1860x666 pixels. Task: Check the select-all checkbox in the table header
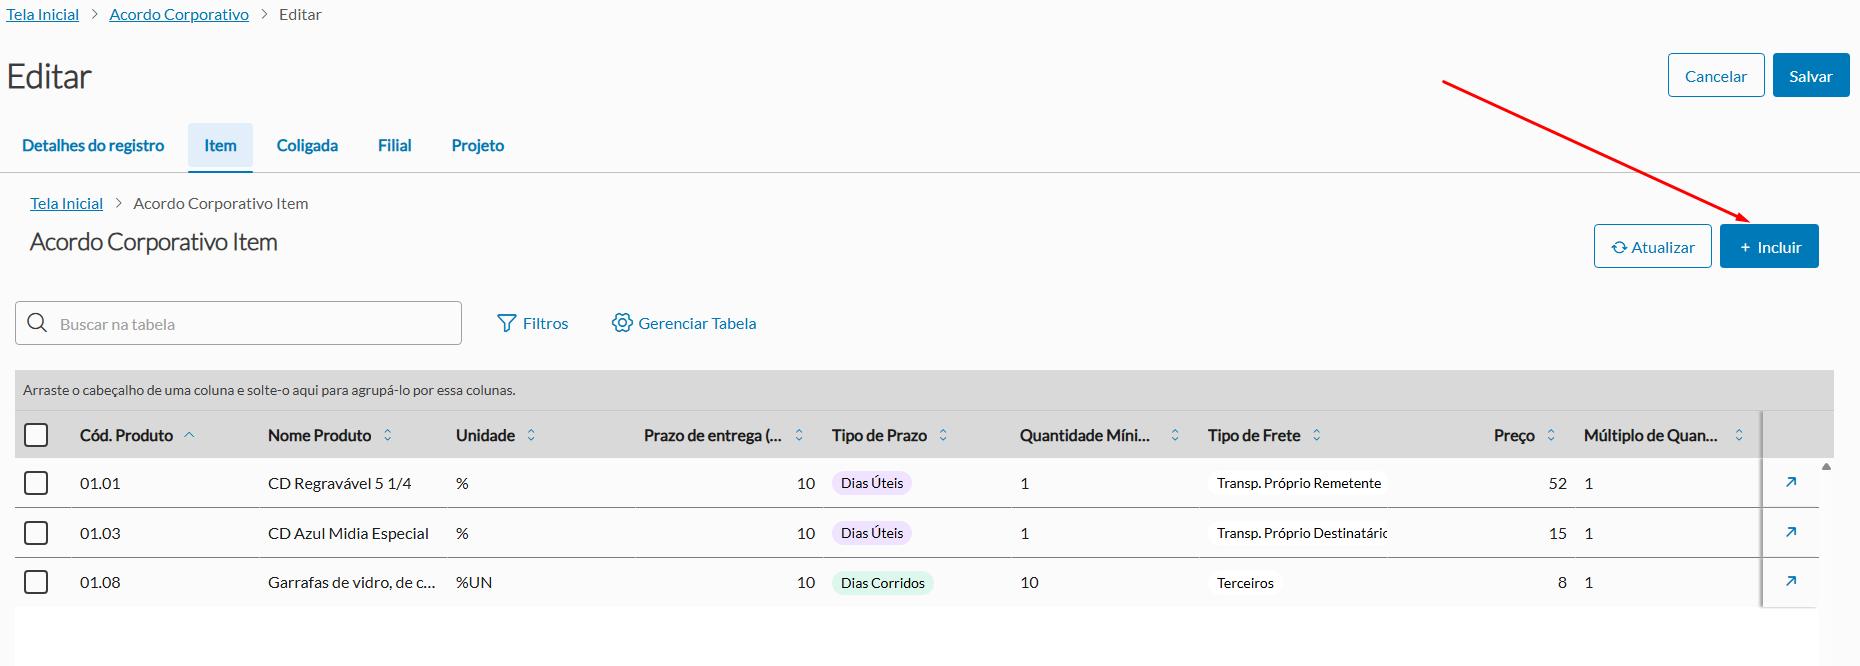(x=36, y=435)
